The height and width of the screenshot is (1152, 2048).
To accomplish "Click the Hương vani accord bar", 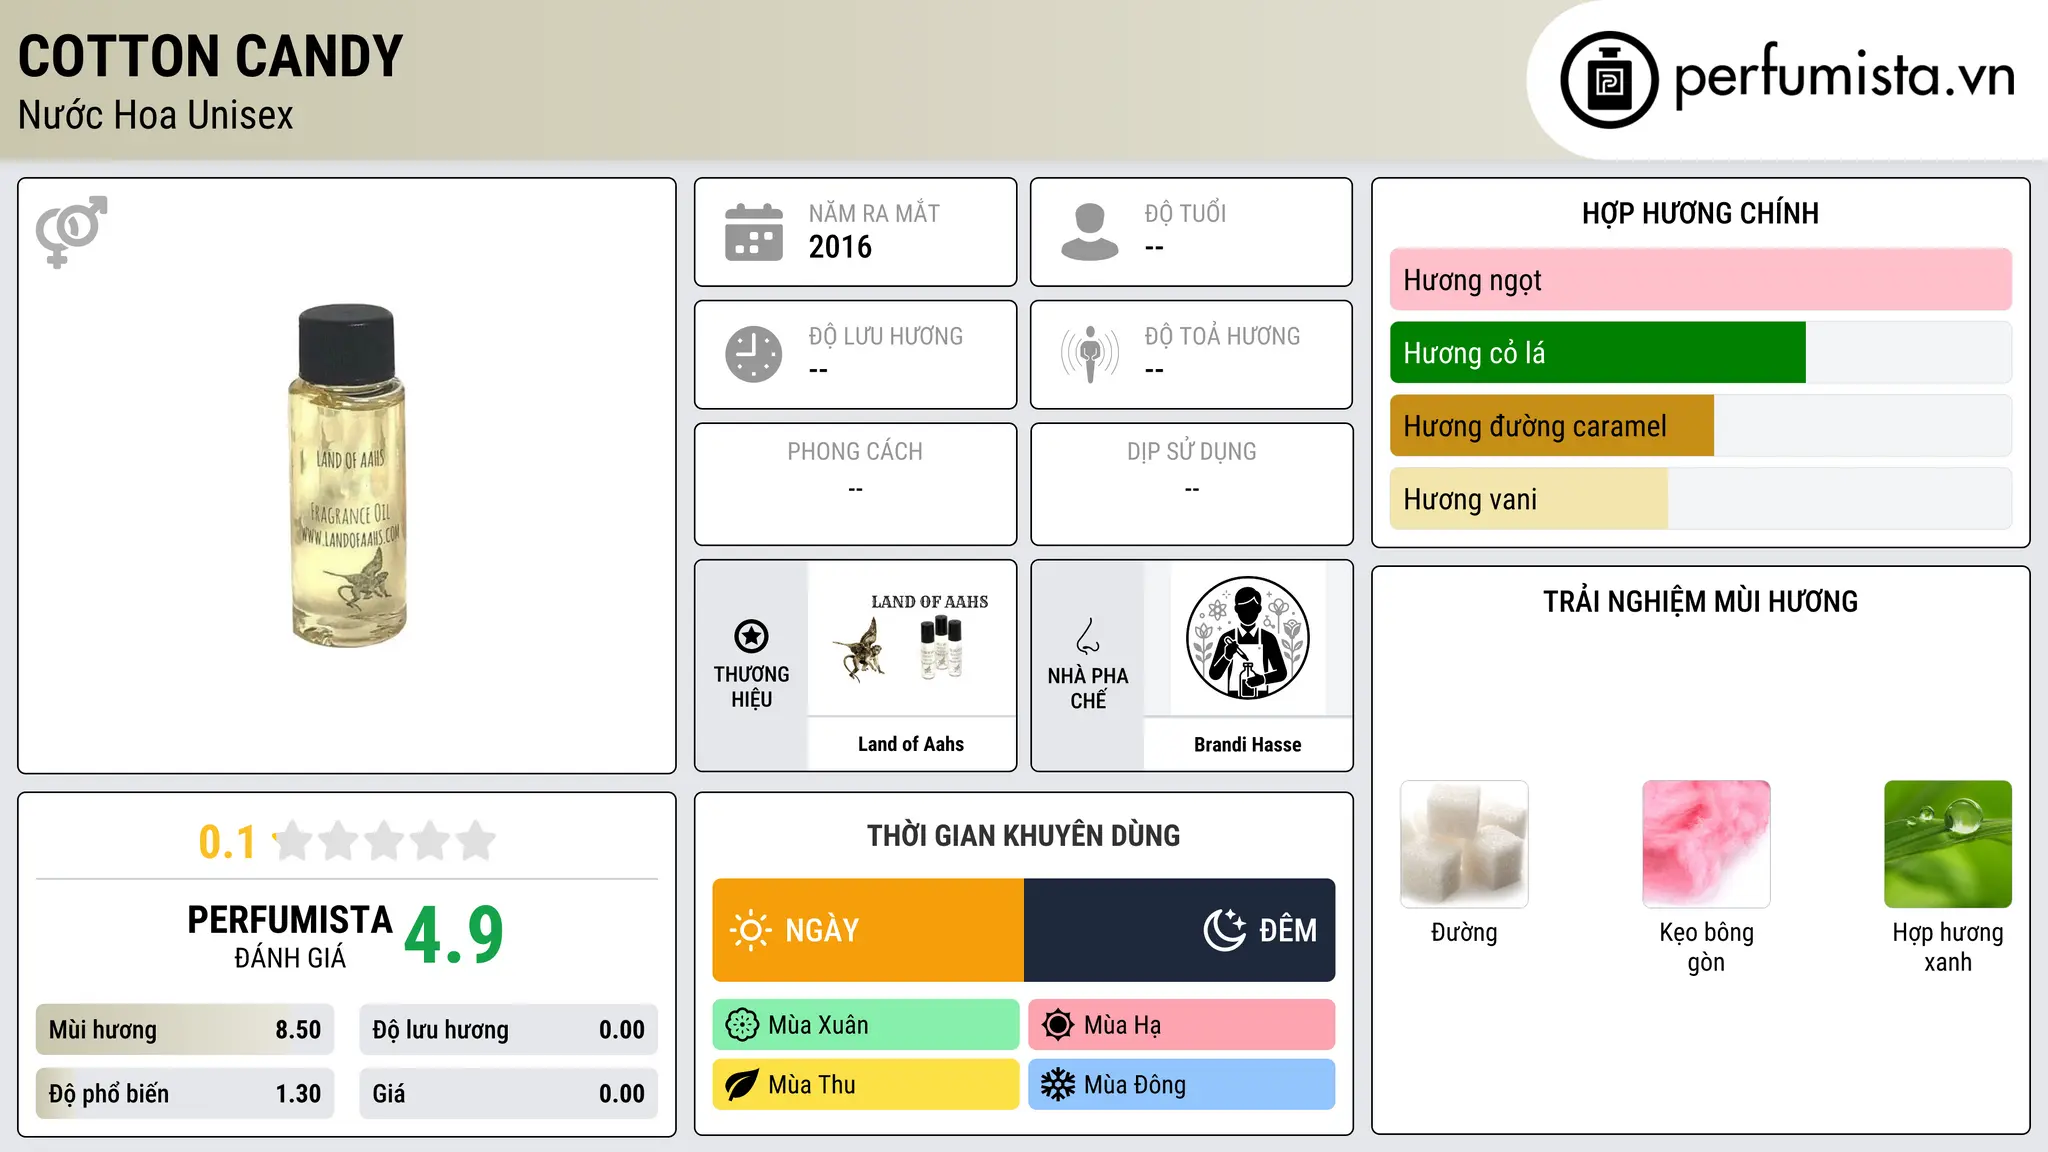I will (x=1701, y=499).
